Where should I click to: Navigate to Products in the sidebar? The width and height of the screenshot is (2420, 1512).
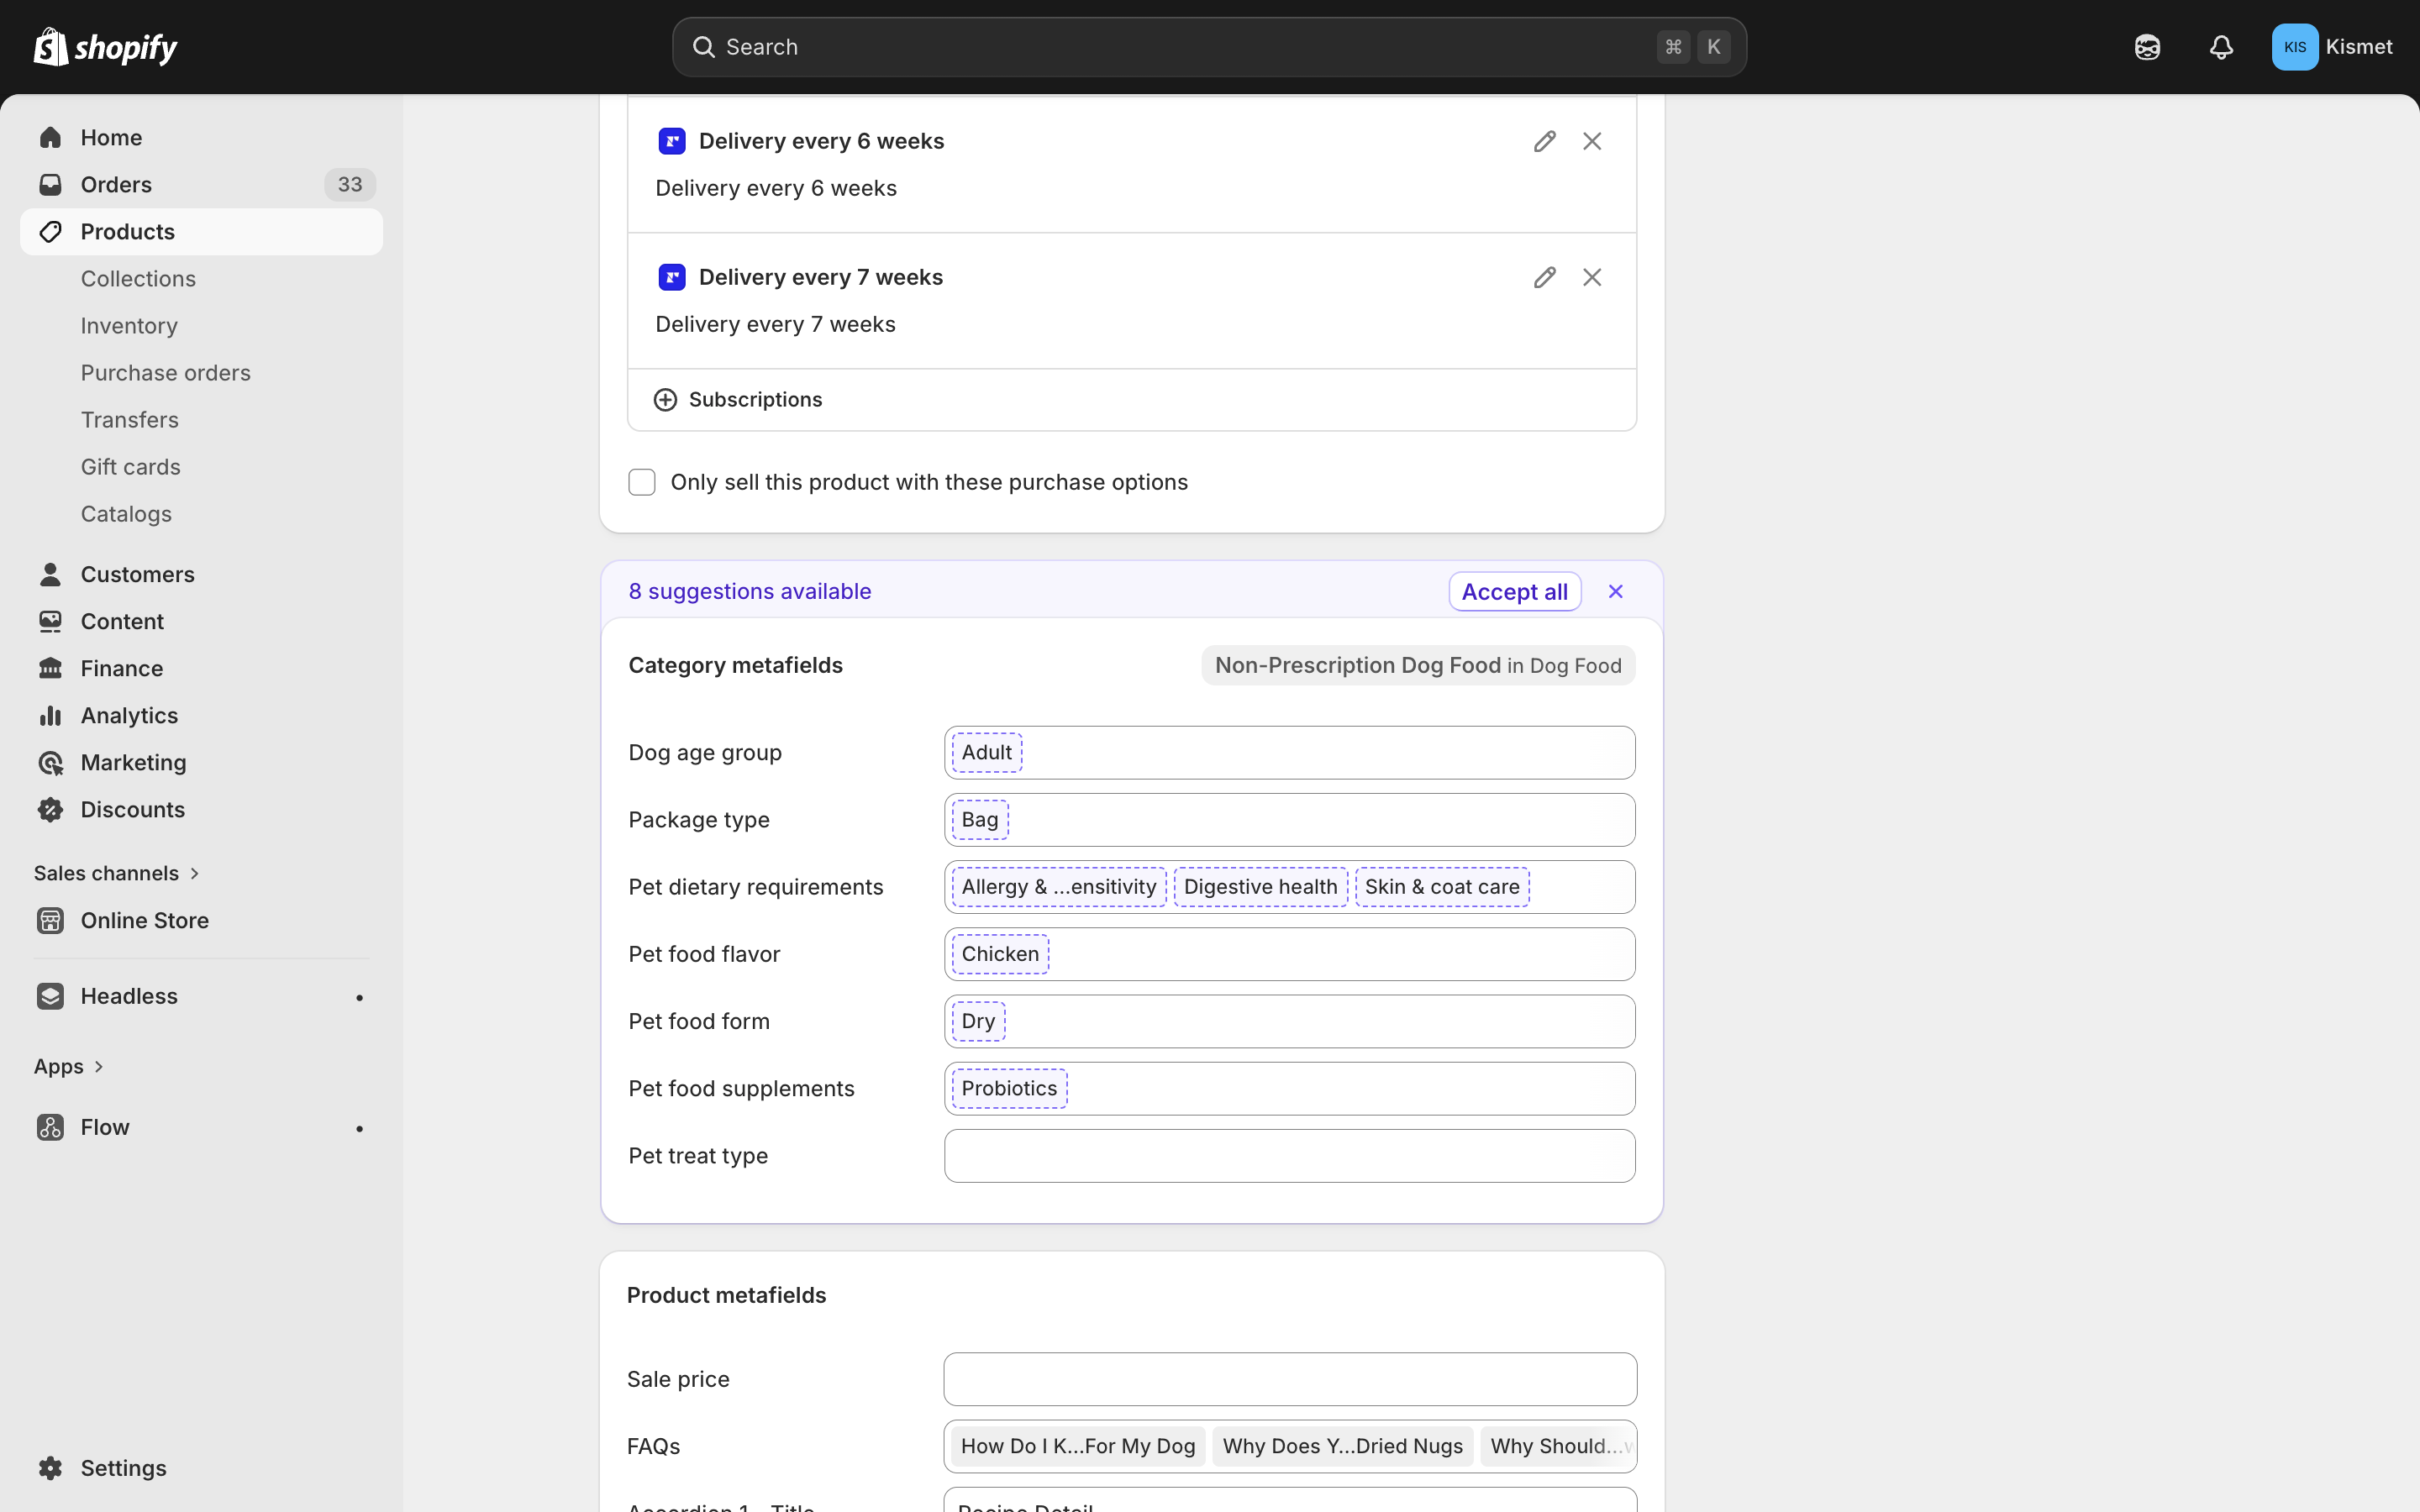128,231
